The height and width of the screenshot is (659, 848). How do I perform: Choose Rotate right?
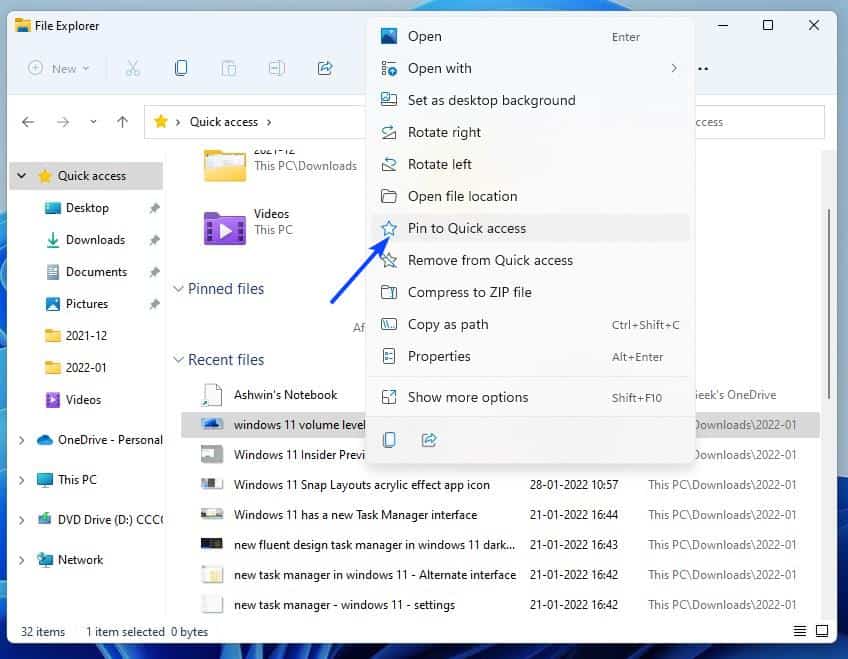point(530,132)
